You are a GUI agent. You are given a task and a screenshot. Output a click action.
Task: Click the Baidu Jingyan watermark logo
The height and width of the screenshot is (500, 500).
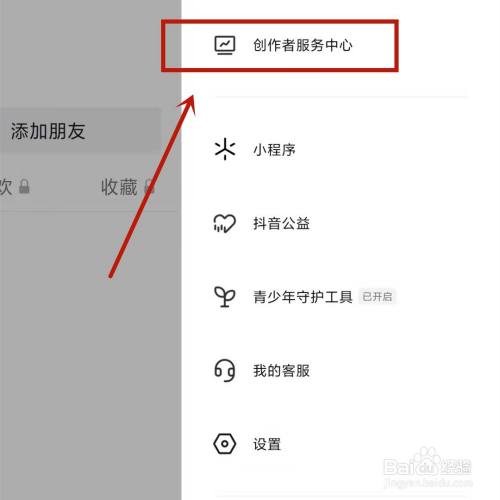coord(428,467)
